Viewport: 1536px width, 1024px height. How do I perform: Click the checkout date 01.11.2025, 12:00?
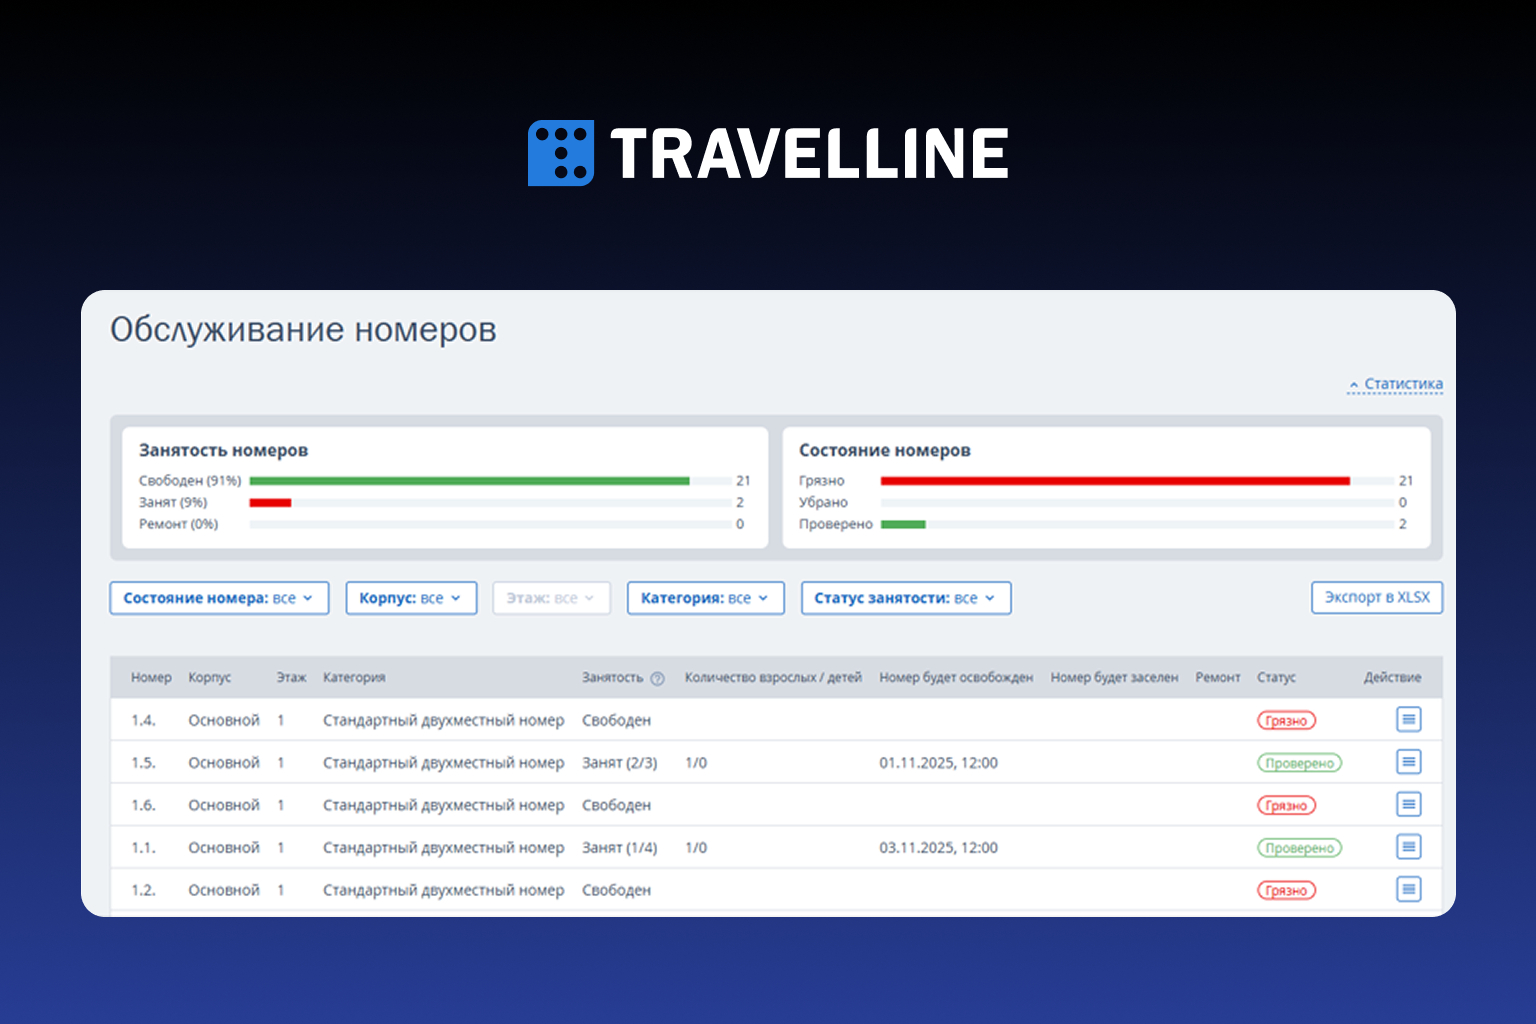pyautogui.click(x=938, y=763)
